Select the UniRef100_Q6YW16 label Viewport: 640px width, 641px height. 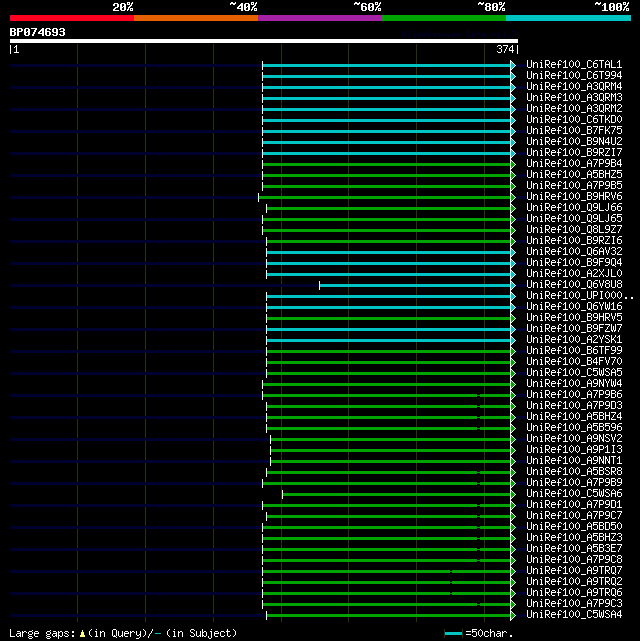574,307
